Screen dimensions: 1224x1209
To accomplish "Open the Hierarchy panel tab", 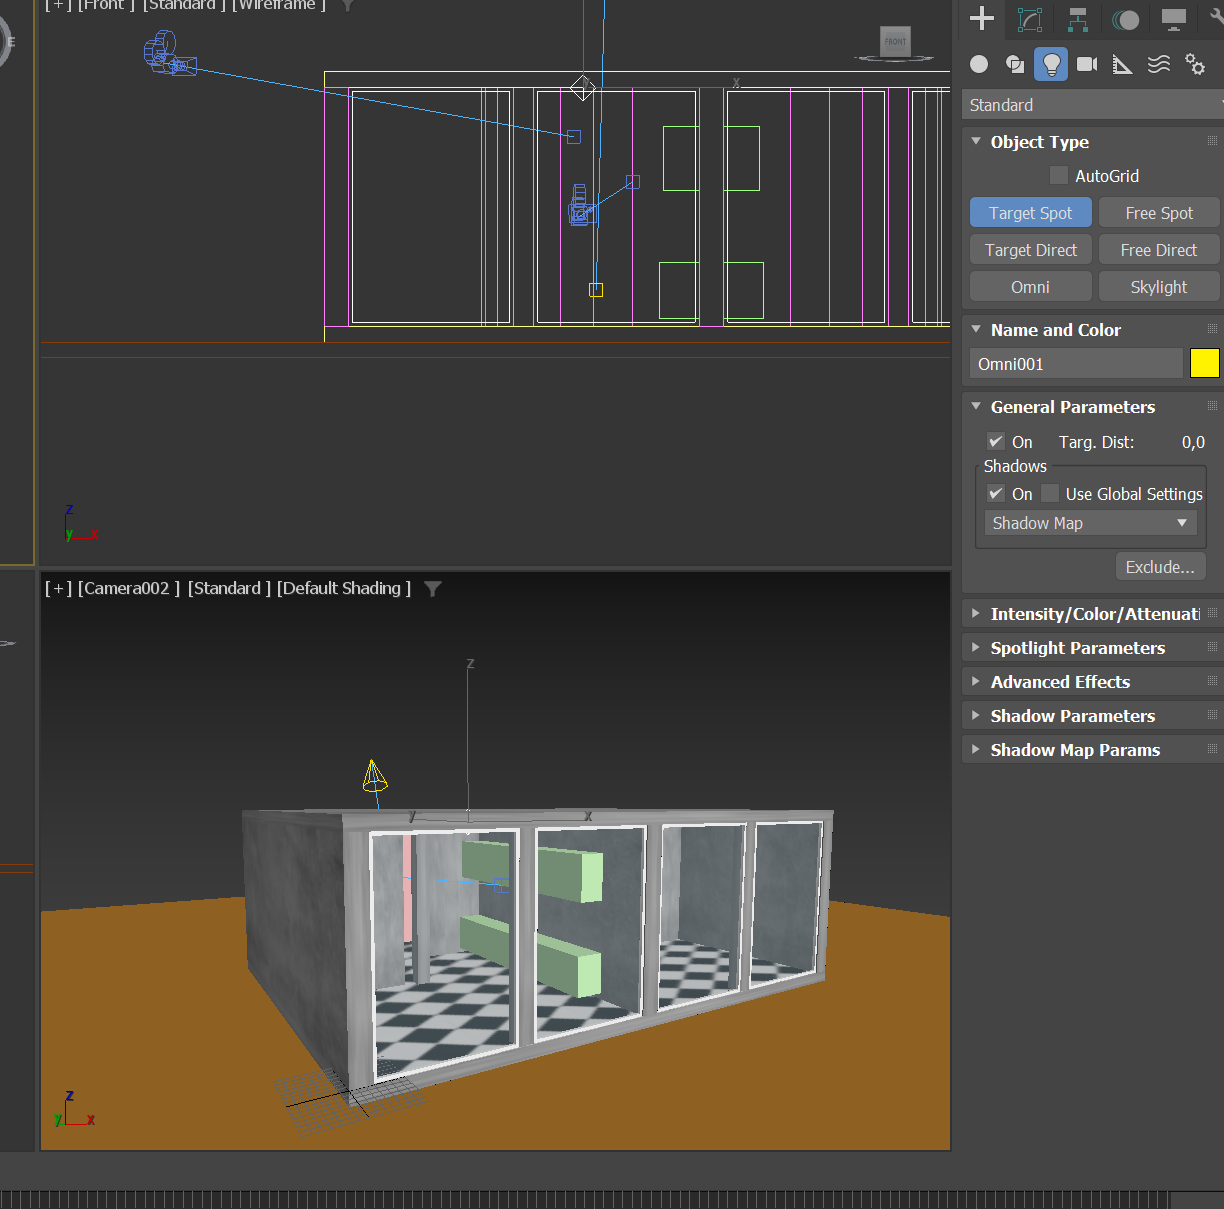I will 1077,19.
